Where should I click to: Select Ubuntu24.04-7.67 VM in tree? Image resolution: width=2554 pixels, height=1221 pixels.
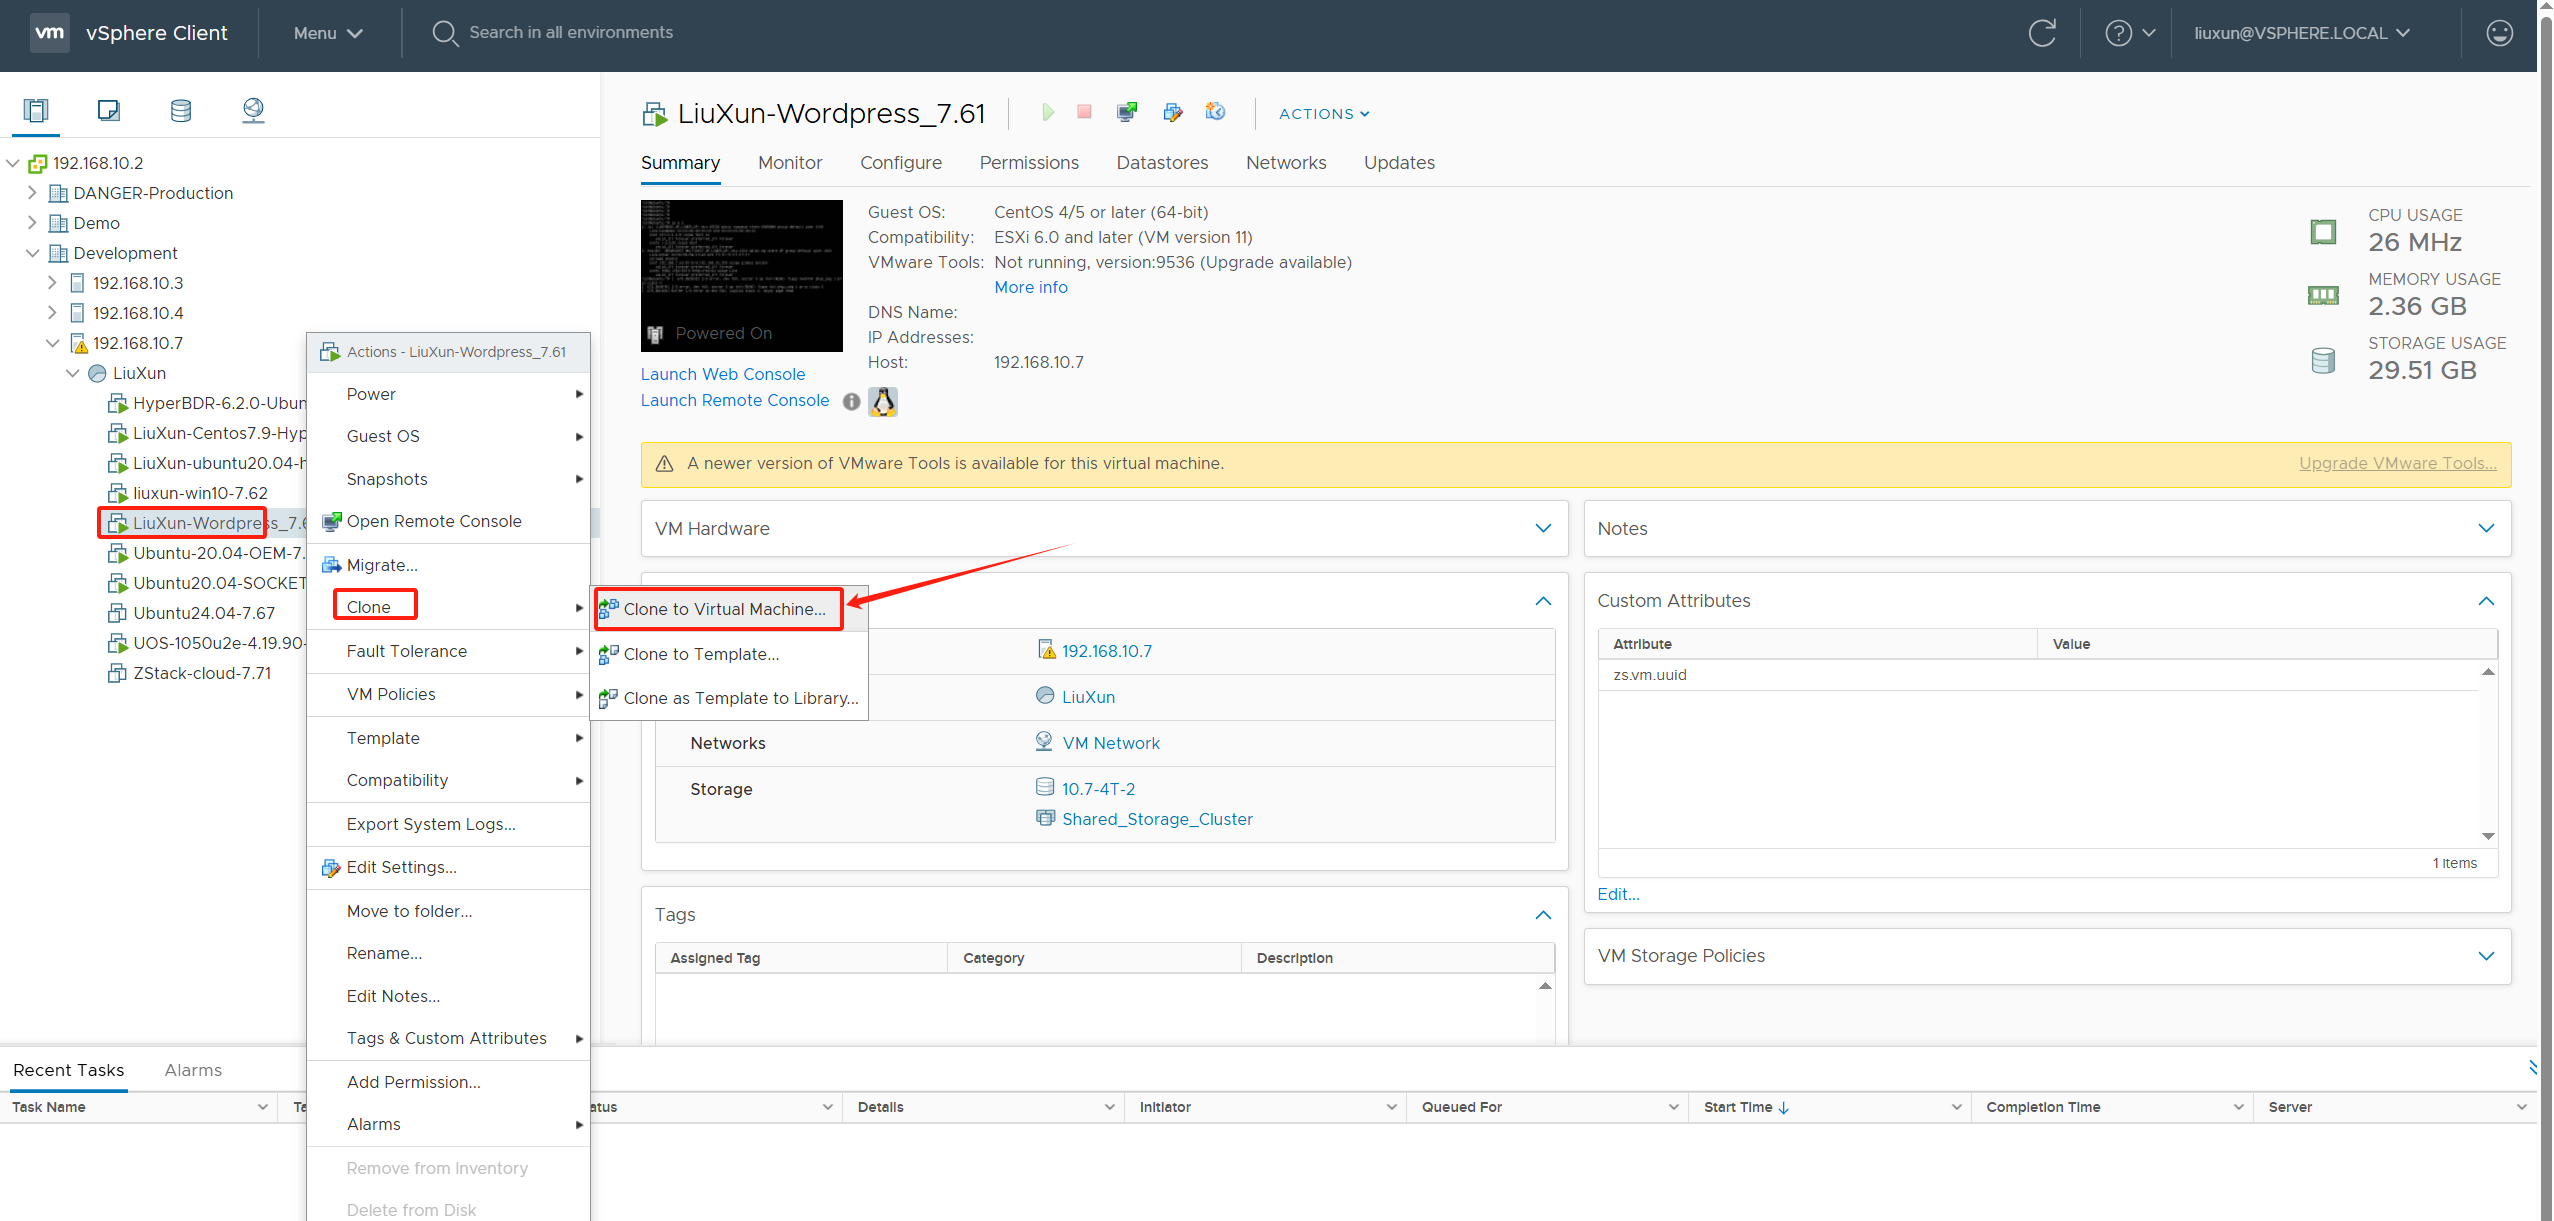click(204, 613)
